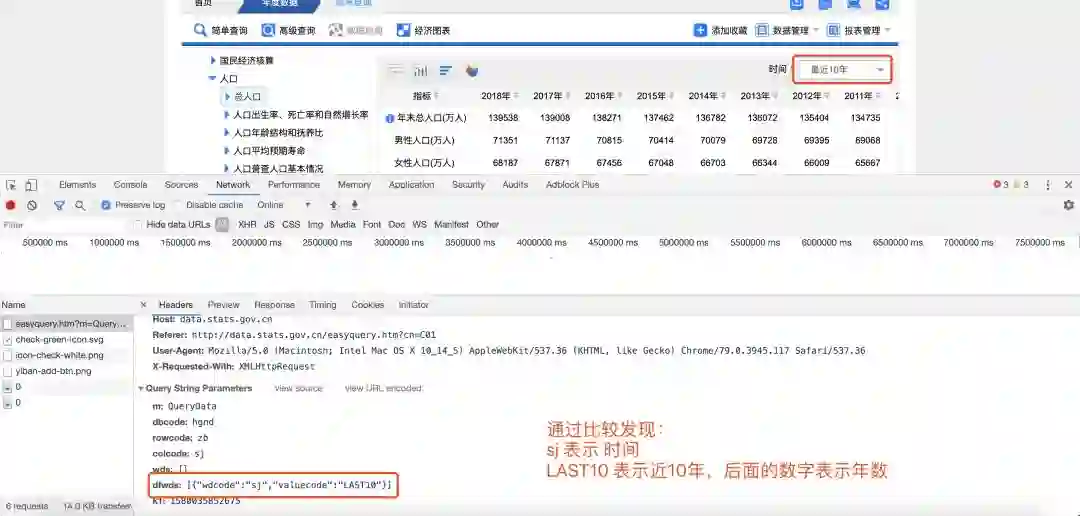Image resolution: width=1080 pixels, height=516 pixels.
Task: Select 总人口 tree item
Action: coord(247,97)
